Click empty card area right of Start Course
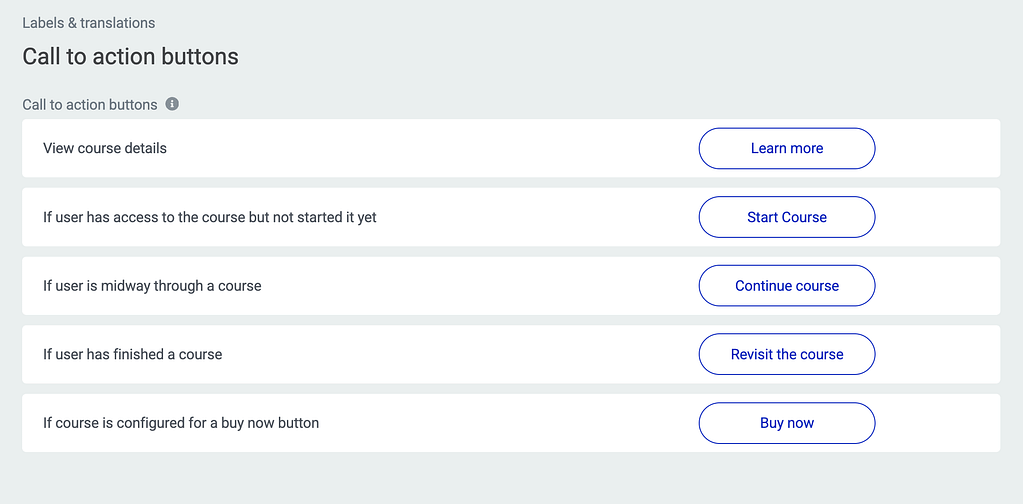 point(938,217)
